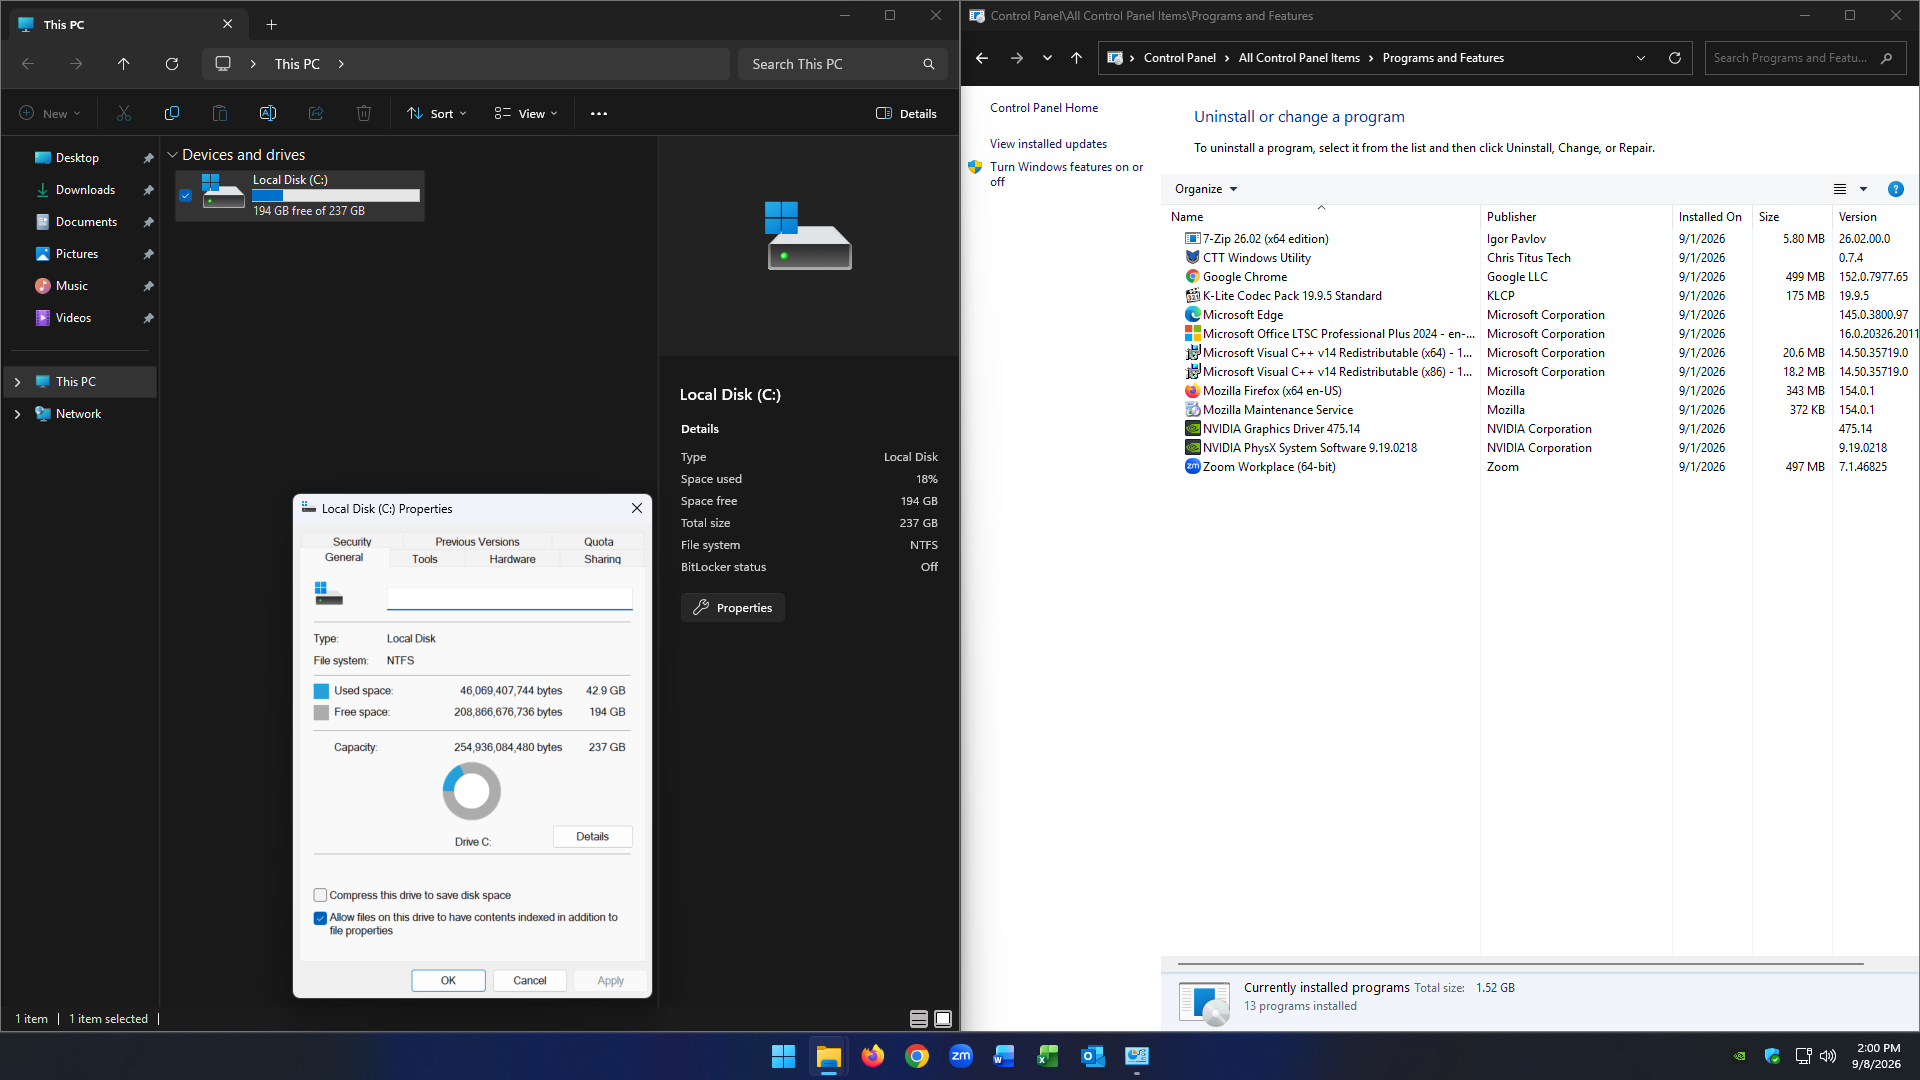The width and height of the screenshot is (1920, 1080).
Task: Expand the Network tree node
Action: coord(17,414)
